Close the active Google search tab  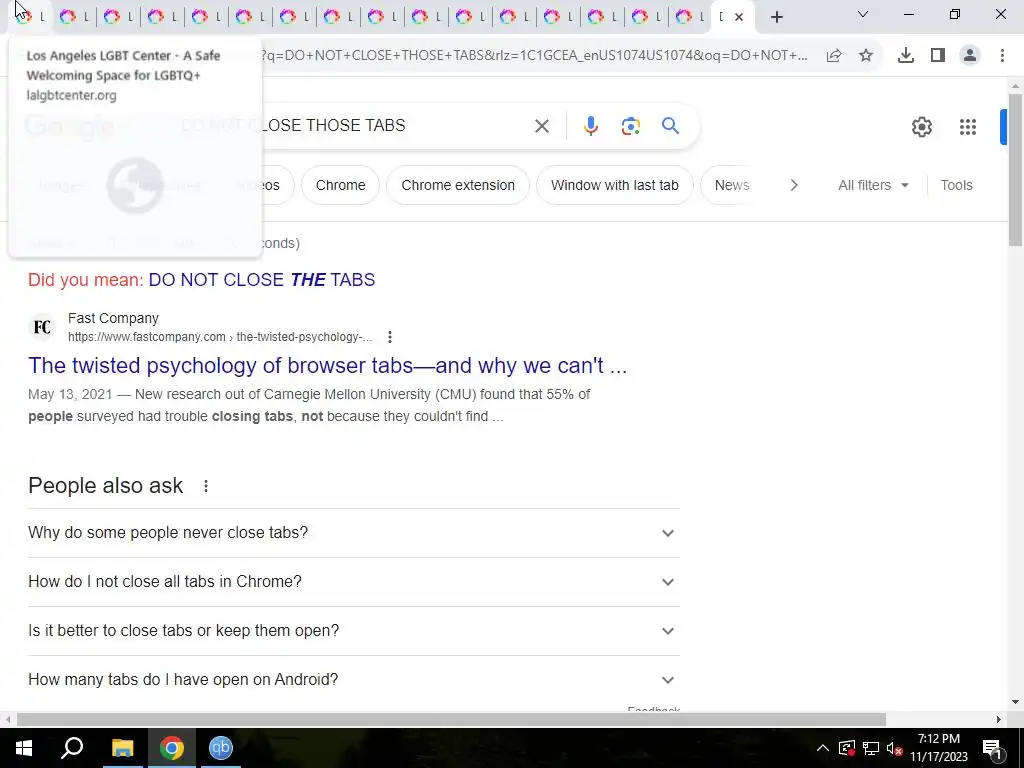tap(739, 17)
